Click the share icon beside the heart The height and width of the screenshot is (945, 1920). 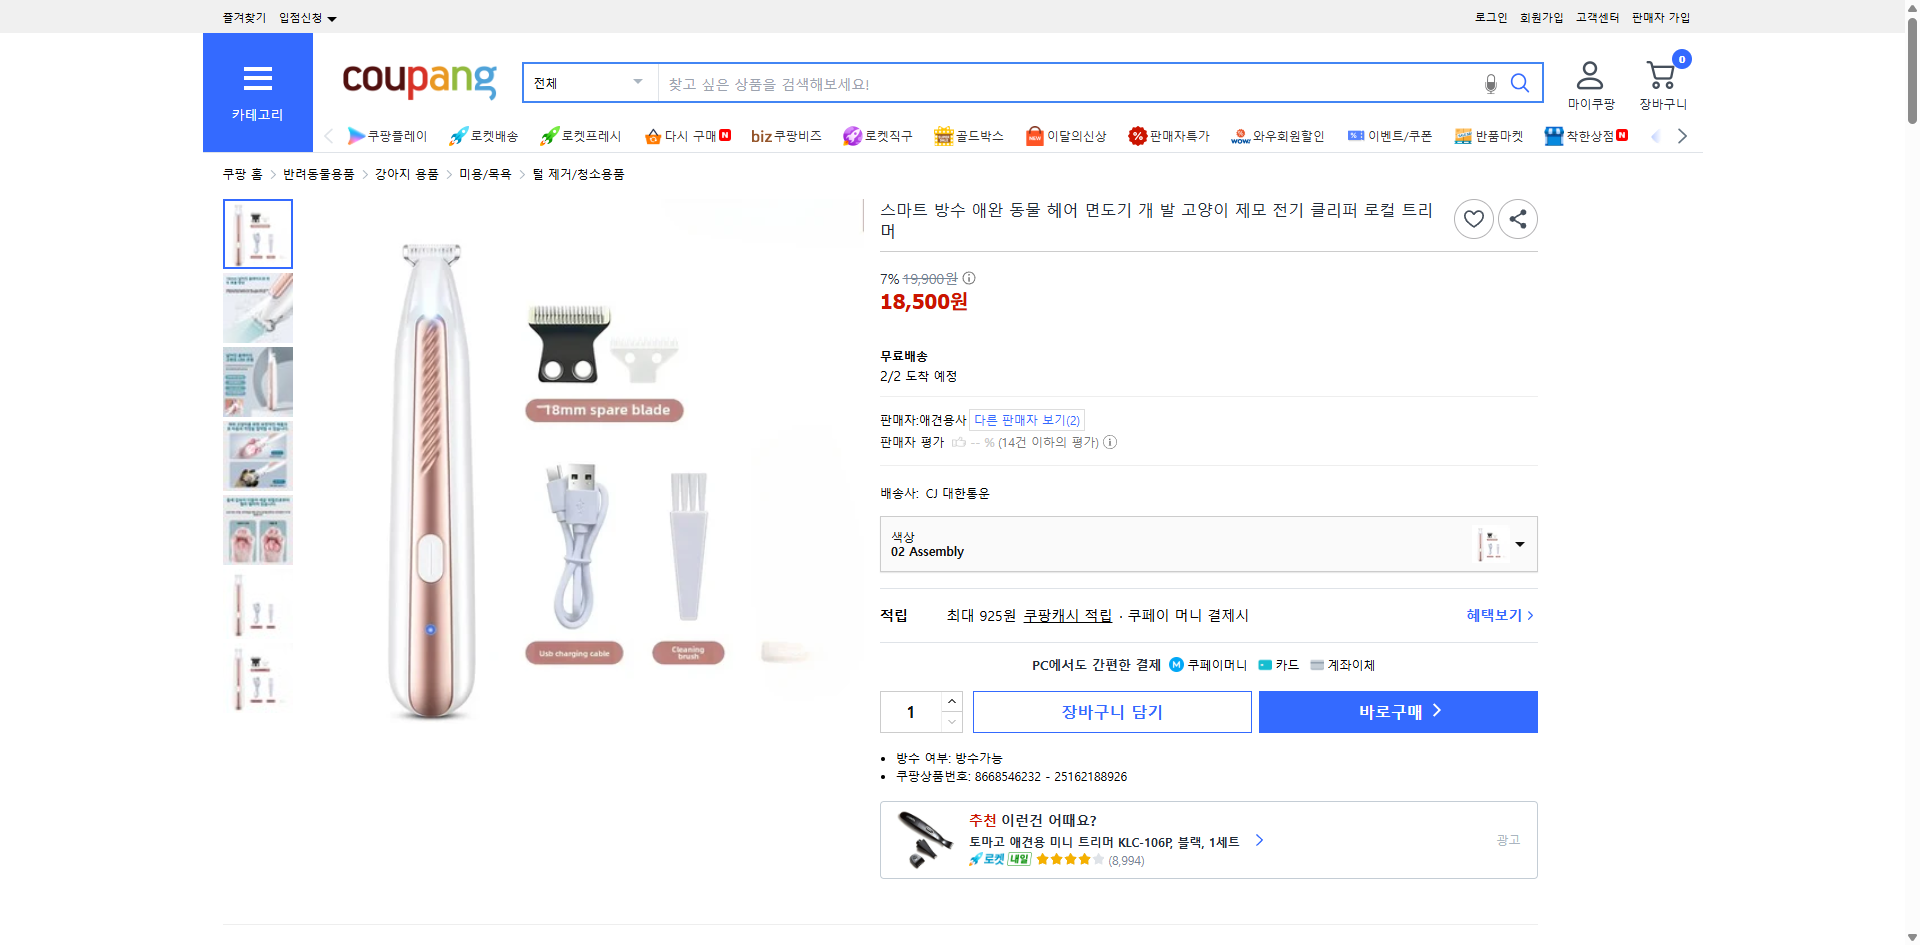(x=1517, y=218)
